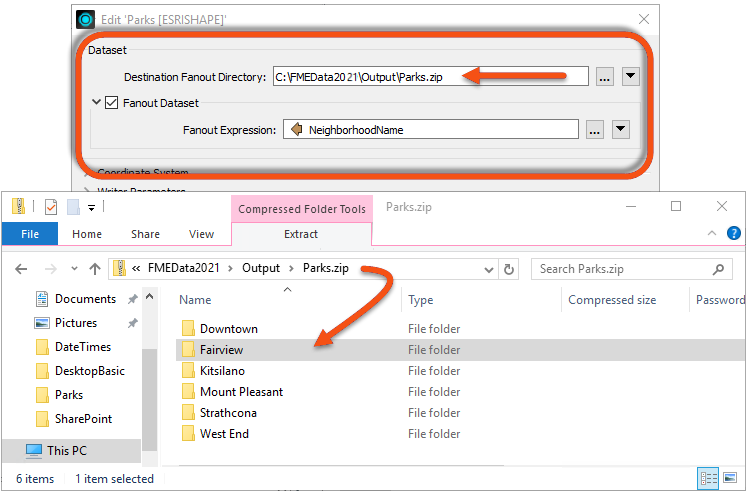Viewport: 746px width, 491px height.
Task: Click the Kitsilano folder icon
Action: point(188,370)
